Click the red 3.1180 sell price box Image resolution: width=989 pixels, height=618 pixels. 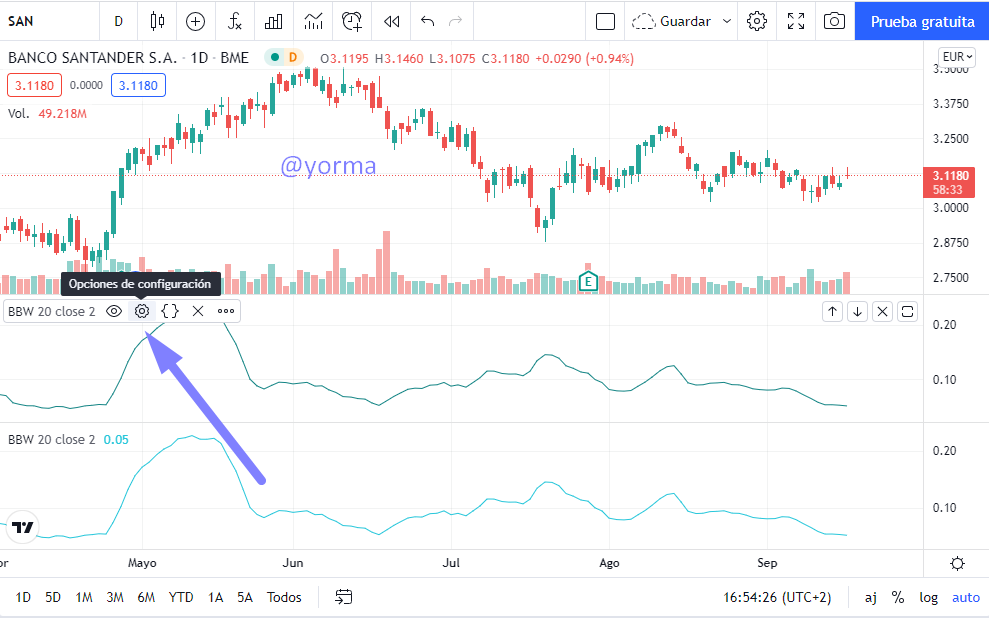(x=35, y=85)
